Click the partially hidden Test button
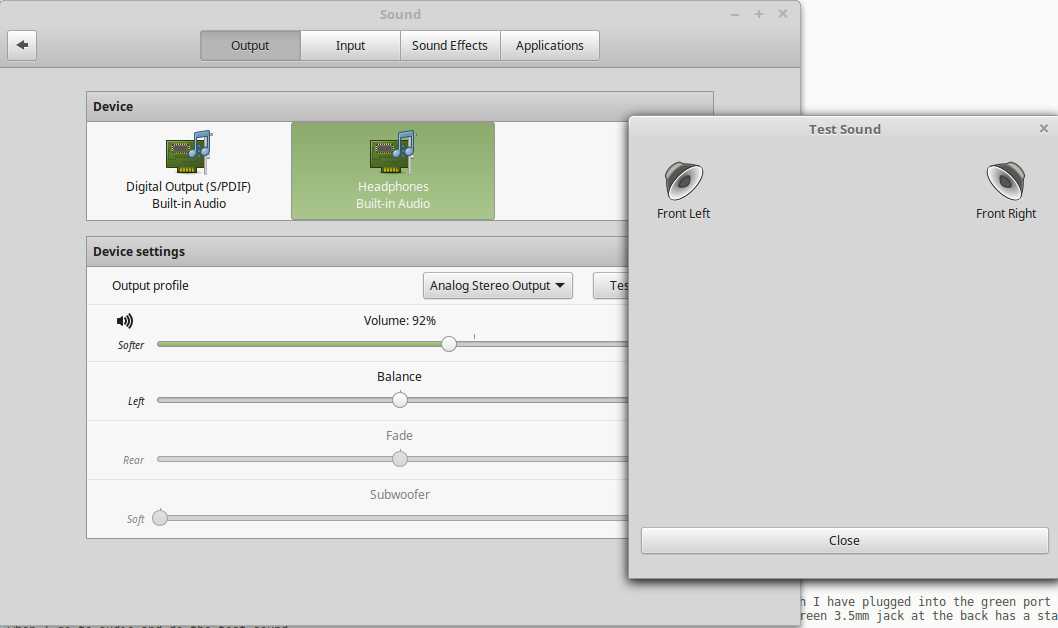The width and height of the screenshot is (1058, 628). [611, 285]
